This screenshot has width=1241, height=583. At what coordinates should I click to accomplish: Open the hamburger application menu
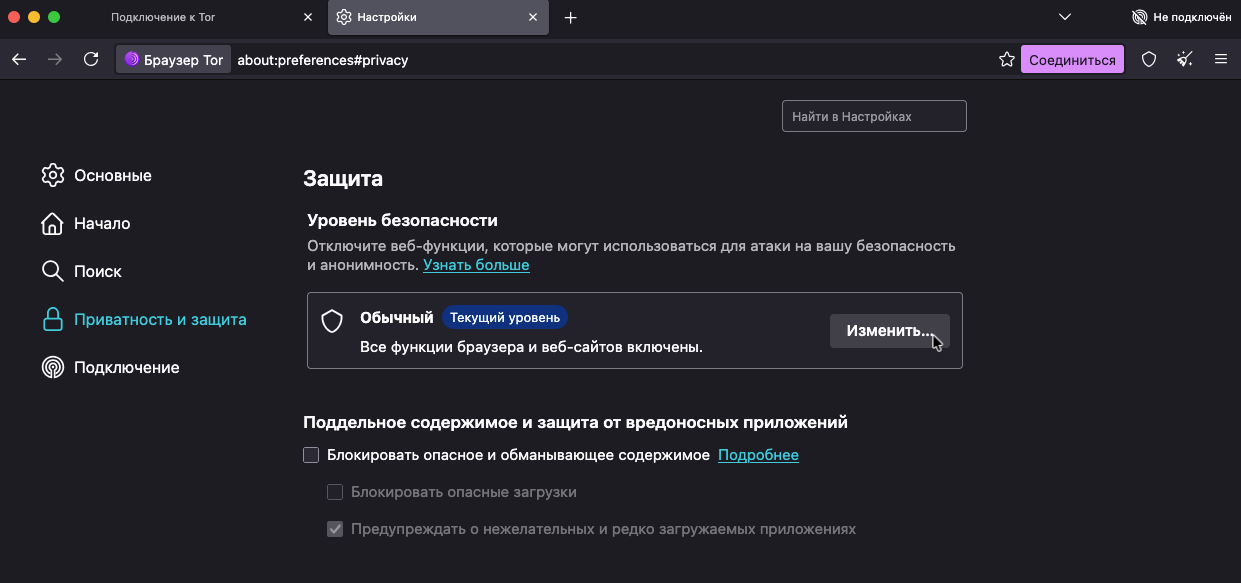click(1220, 59)
